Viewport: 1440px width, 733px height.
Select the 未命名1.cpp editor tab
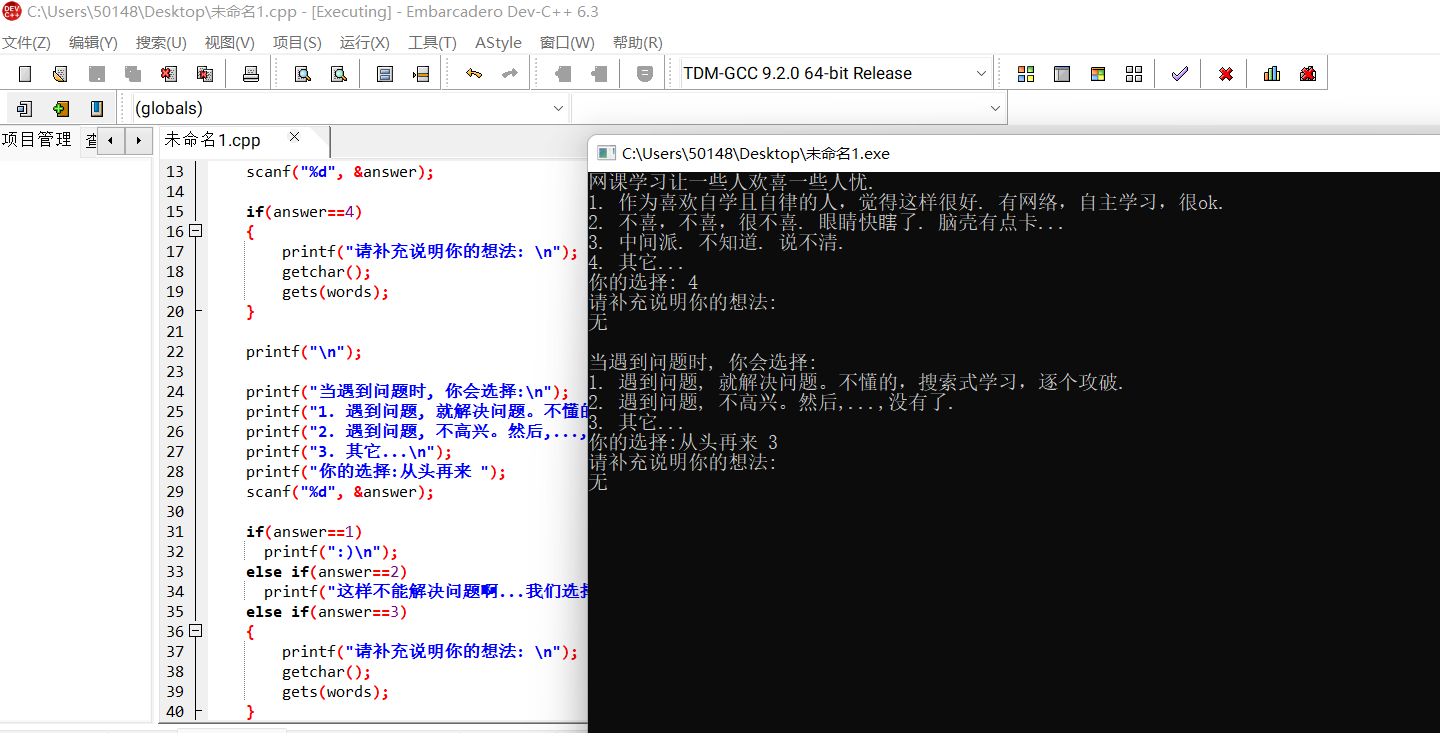212,140
